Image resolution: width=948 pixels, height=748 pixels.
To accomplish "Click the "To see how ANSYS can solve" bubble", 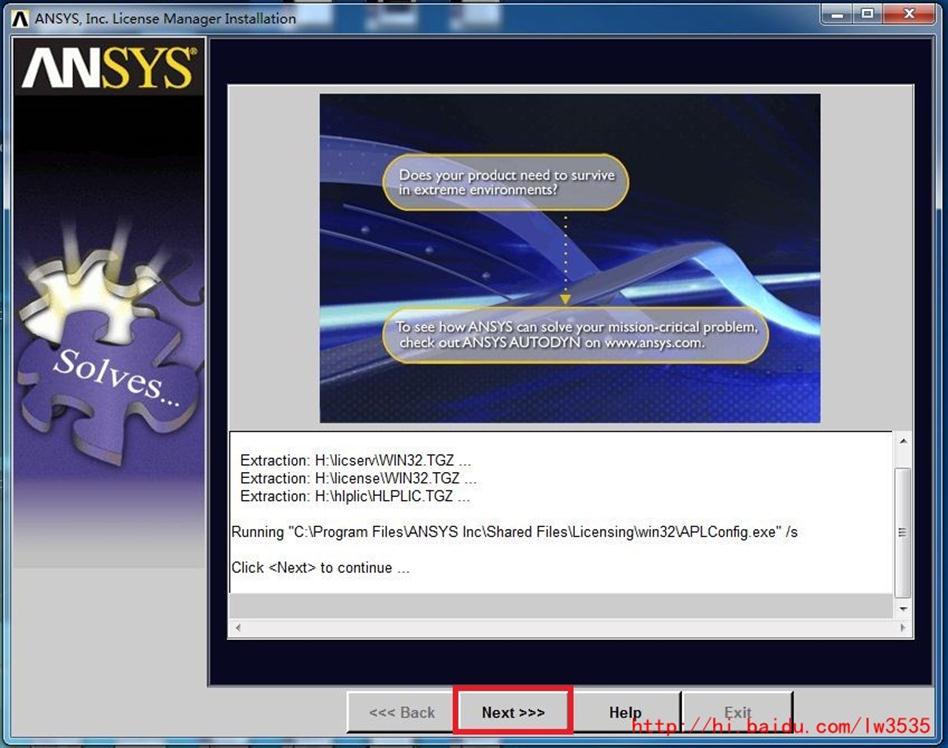I will pyautogui.click(x=576, y=335).
